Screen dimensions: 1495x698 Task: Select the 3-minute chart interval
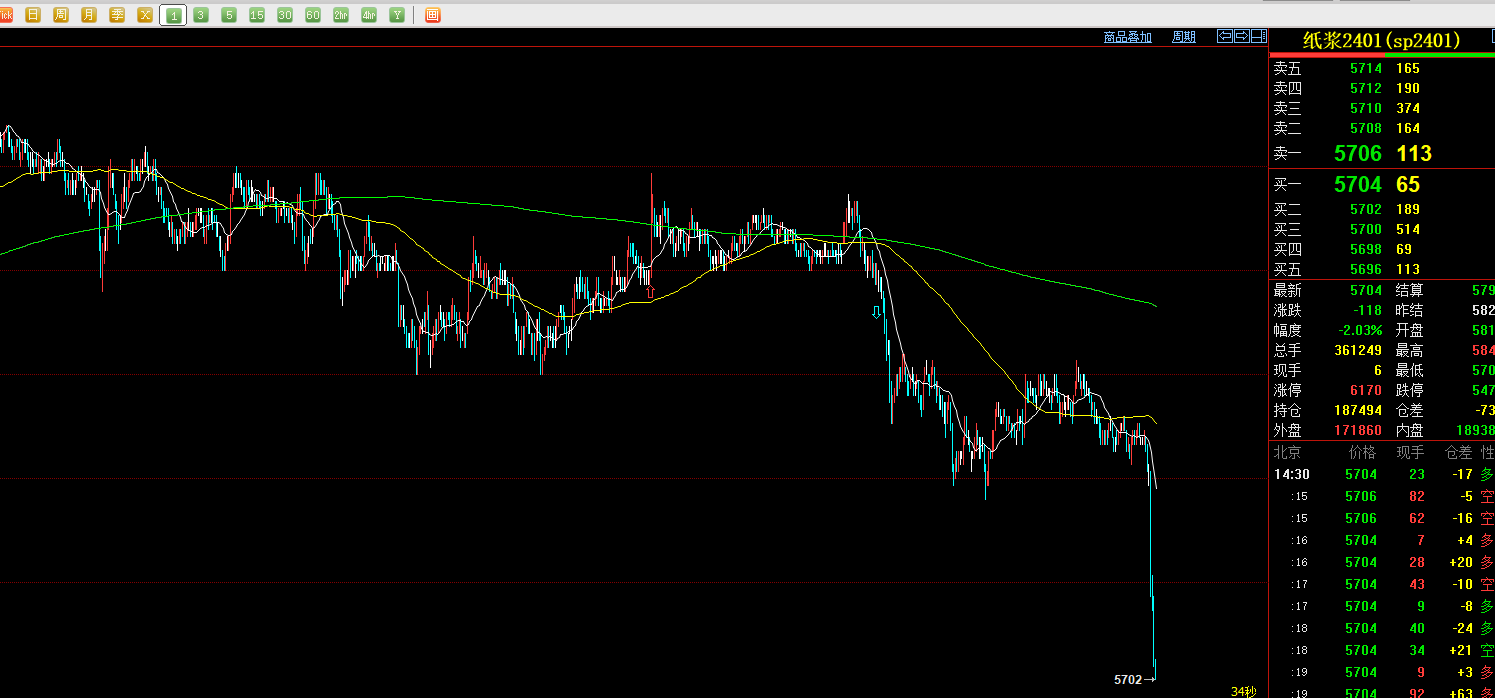point(201,15)
